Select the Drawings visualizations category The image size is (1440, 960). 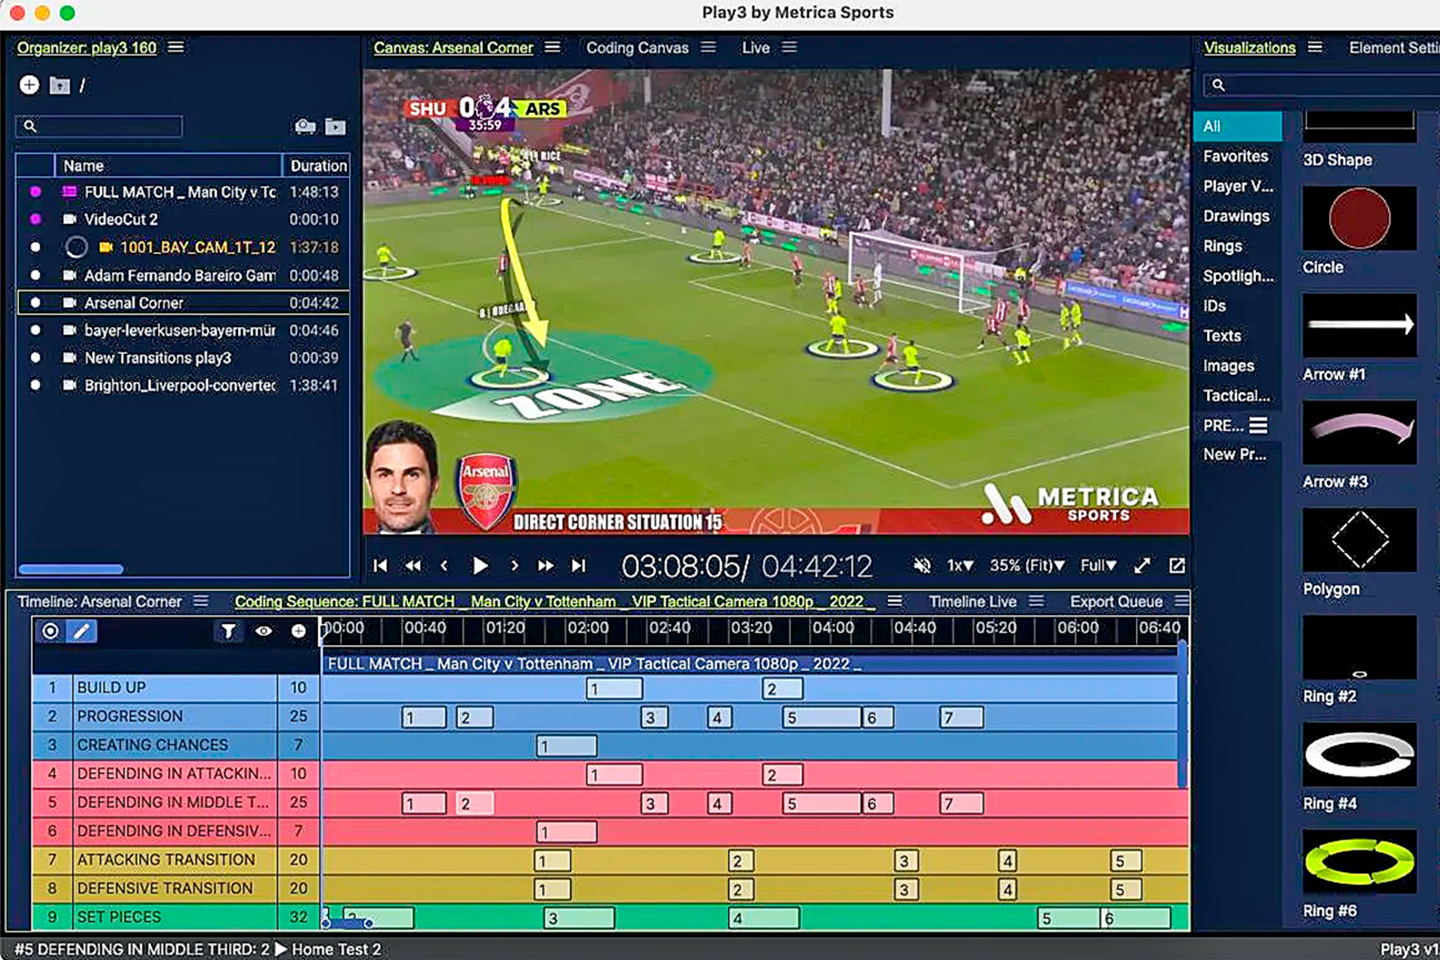[x=1236, y=216]
